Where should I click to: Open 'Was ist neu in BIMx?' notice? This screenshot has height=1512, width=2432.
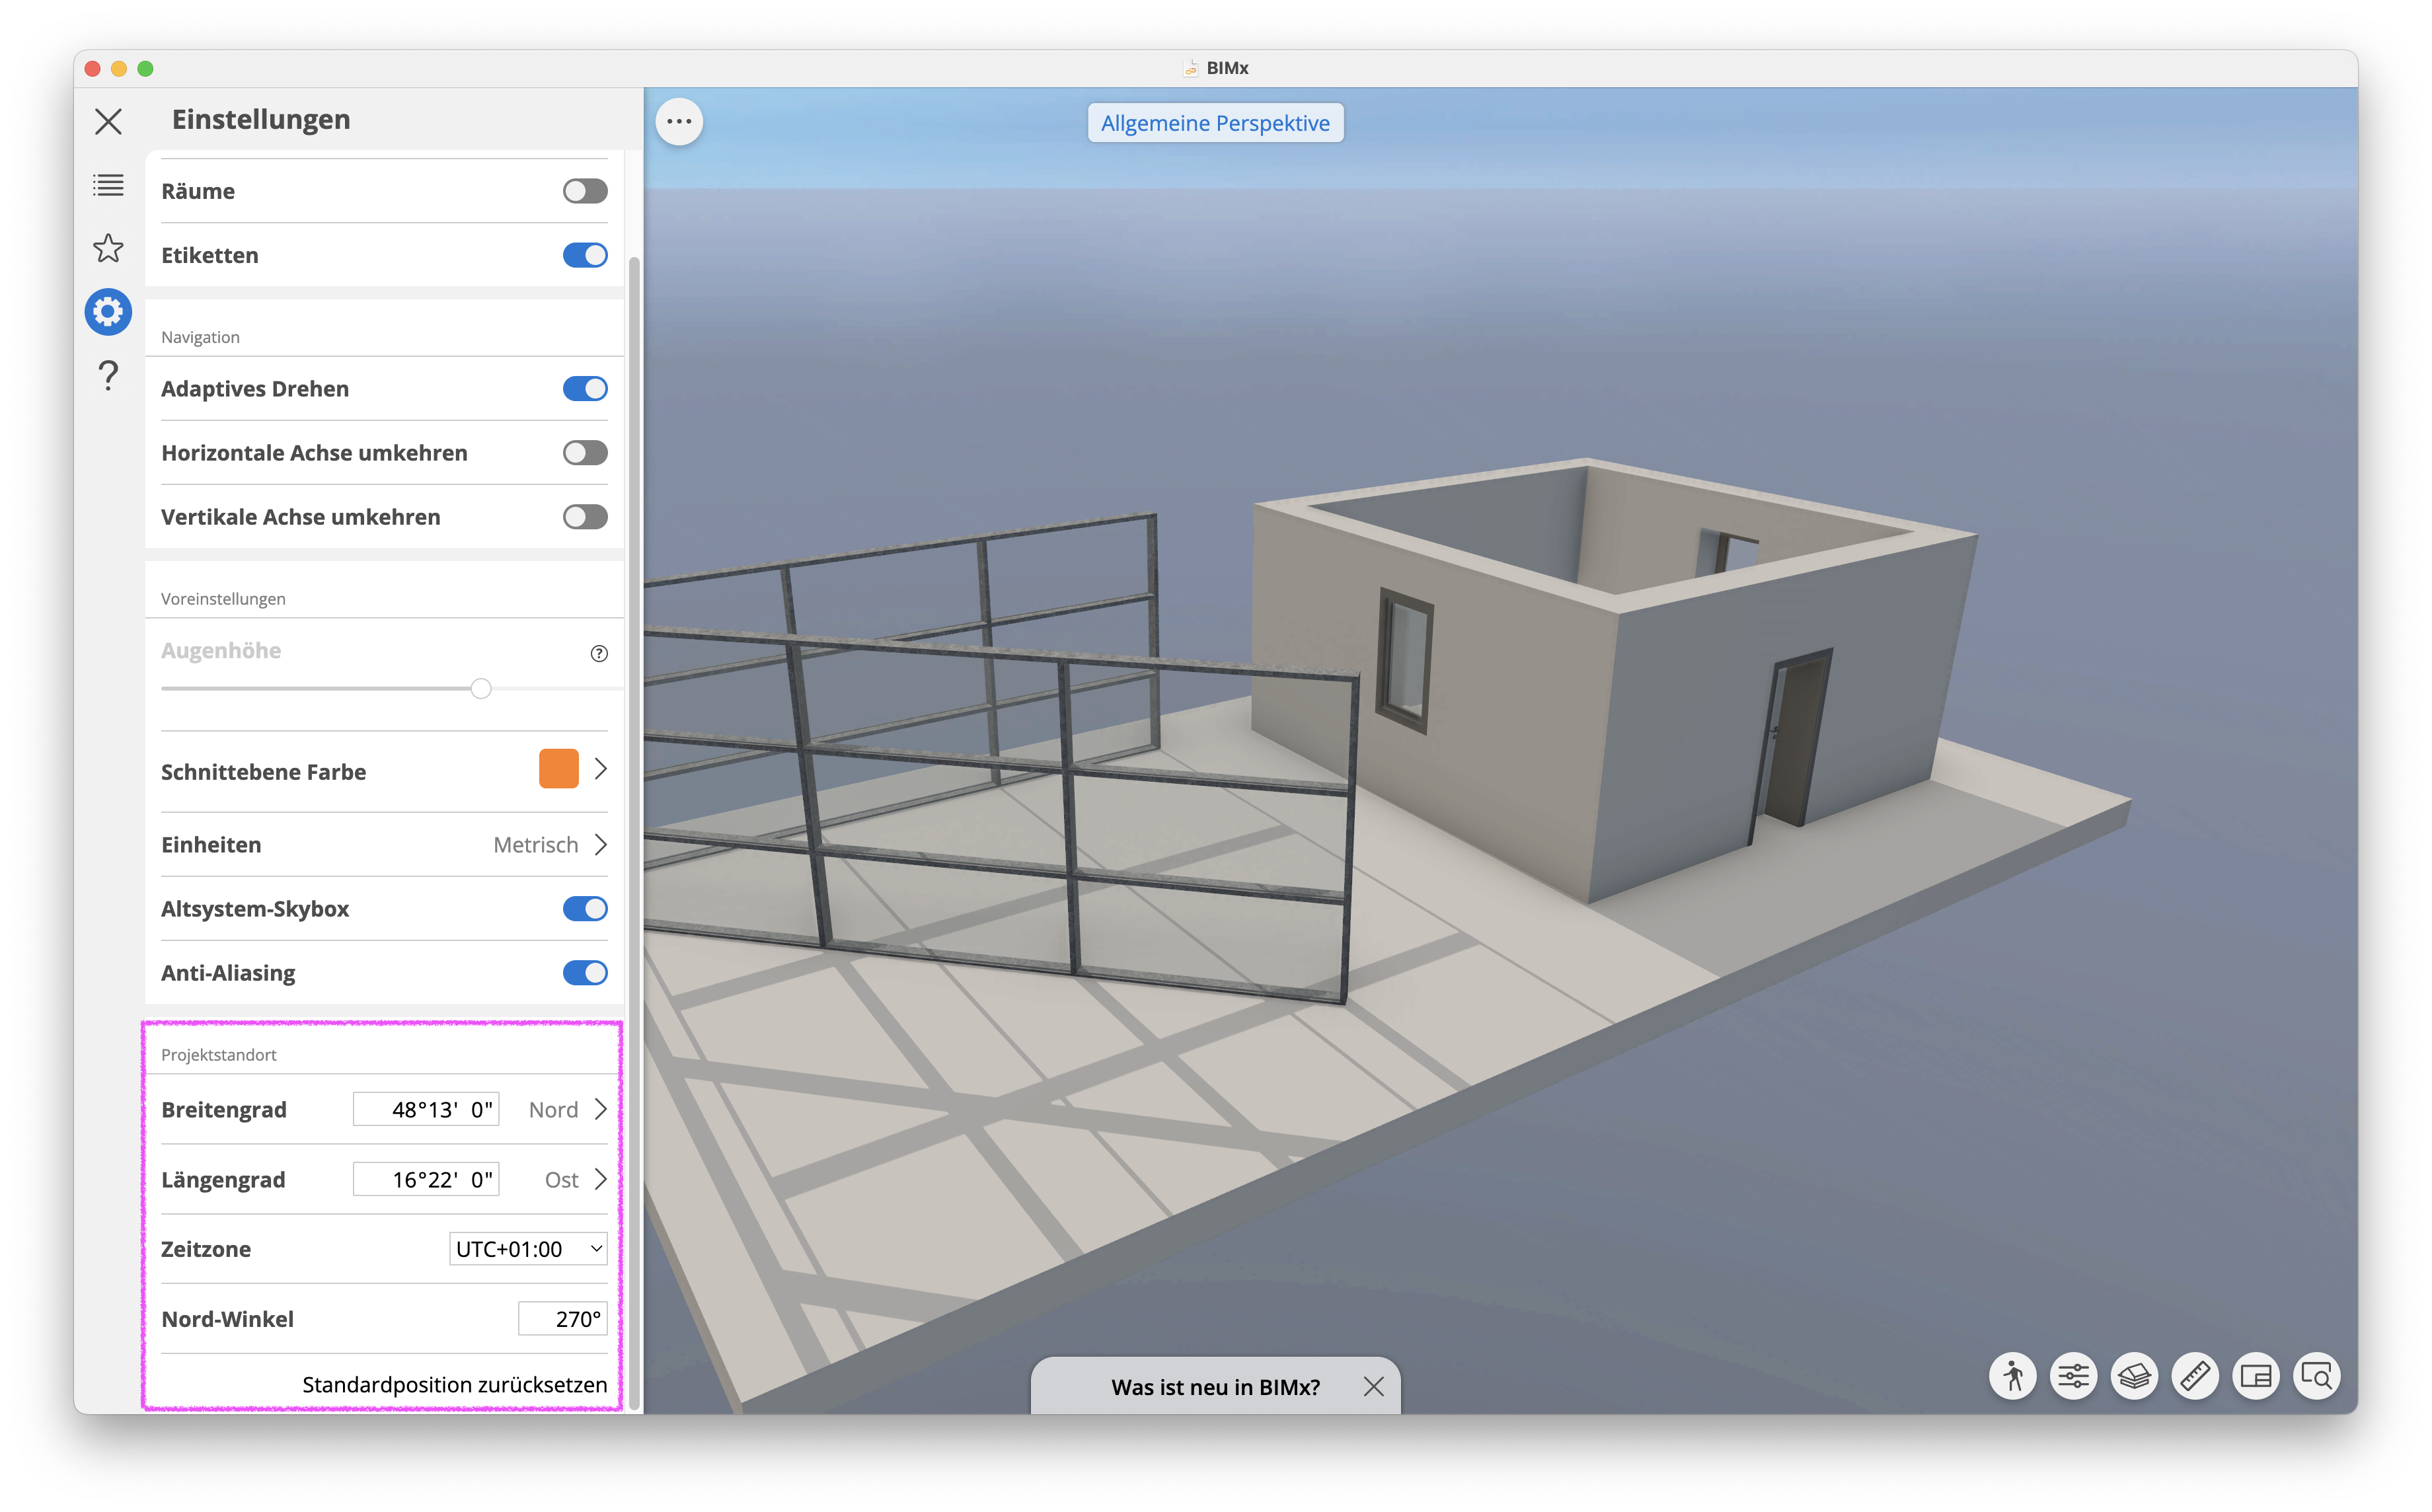point(1215,1387)
